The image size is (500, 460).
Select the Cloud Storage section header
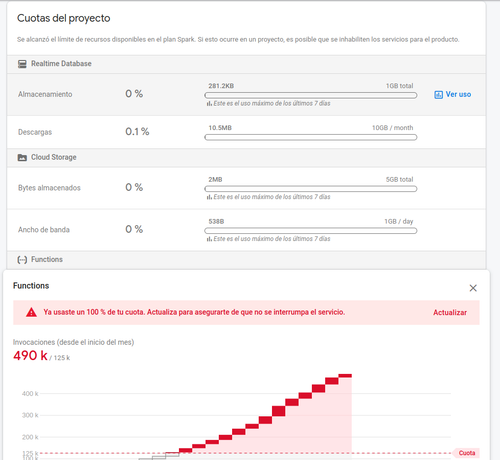pyautogui.click(x=246, y=157)
